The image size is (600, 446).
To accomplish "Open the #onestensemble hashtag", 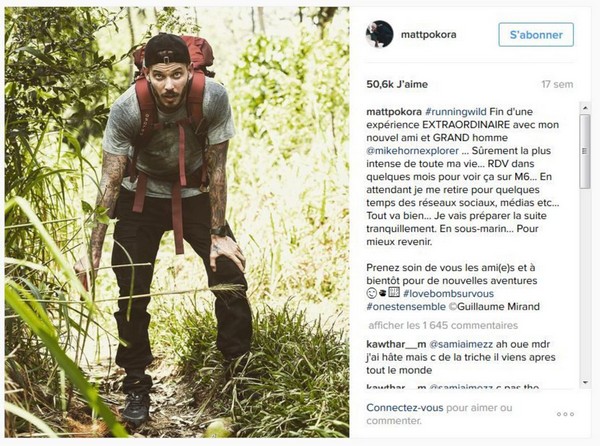I will click(406, 306).
